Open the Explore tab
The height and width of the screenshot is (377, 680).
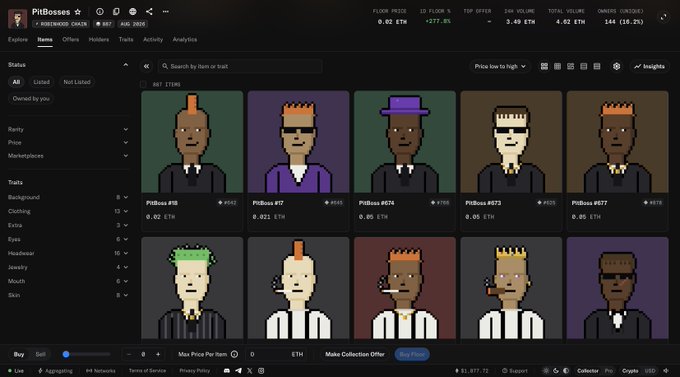[18, 39]
